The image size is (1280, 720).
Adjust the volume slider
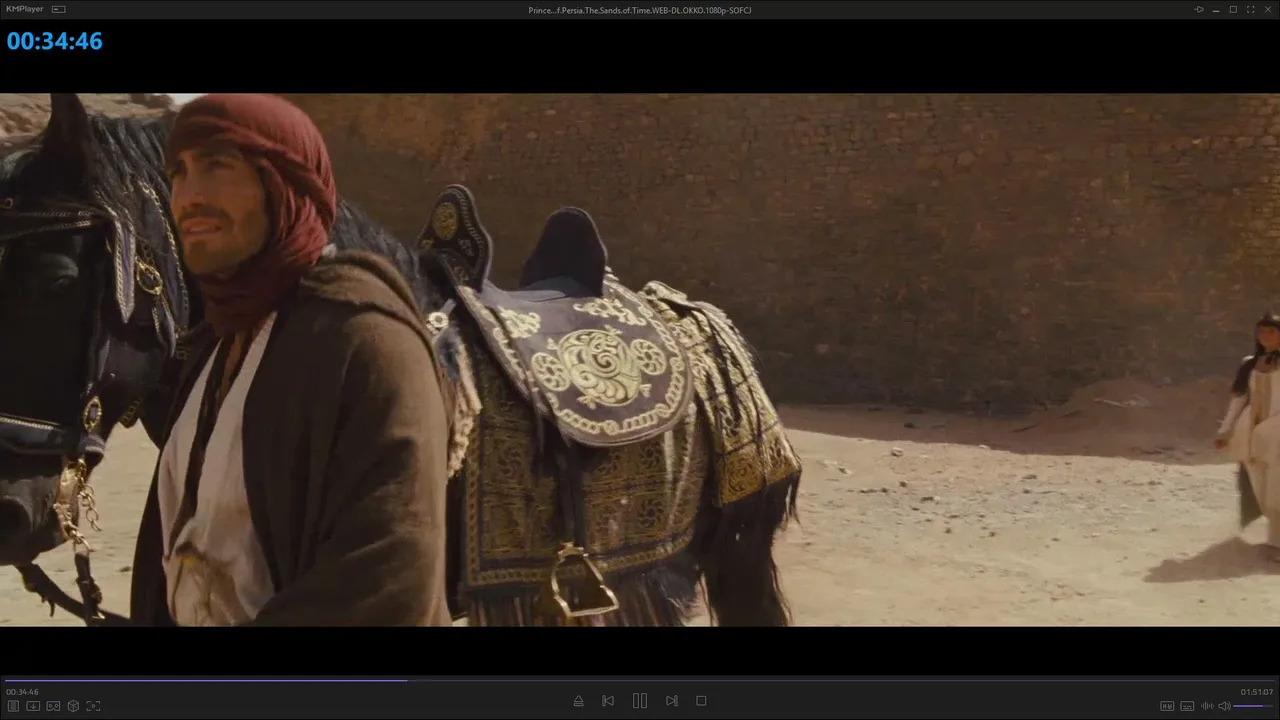(x=1254, y=706)
